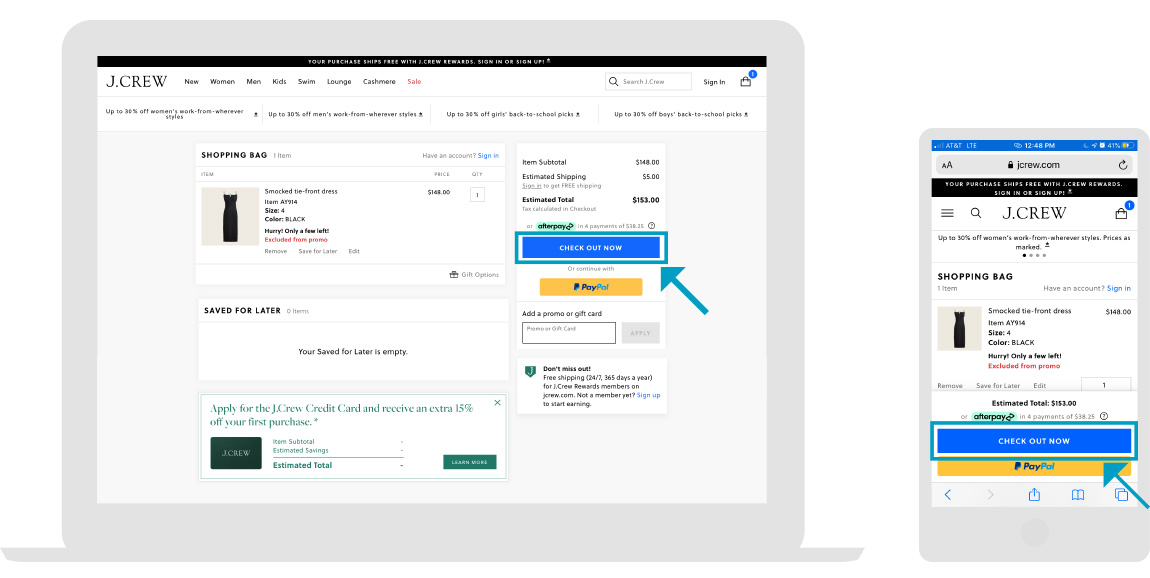The width and height of the screenshot is (1150, 578).
Task: Click LEARN MORE on the credit card banner
Action: [469, 462]
